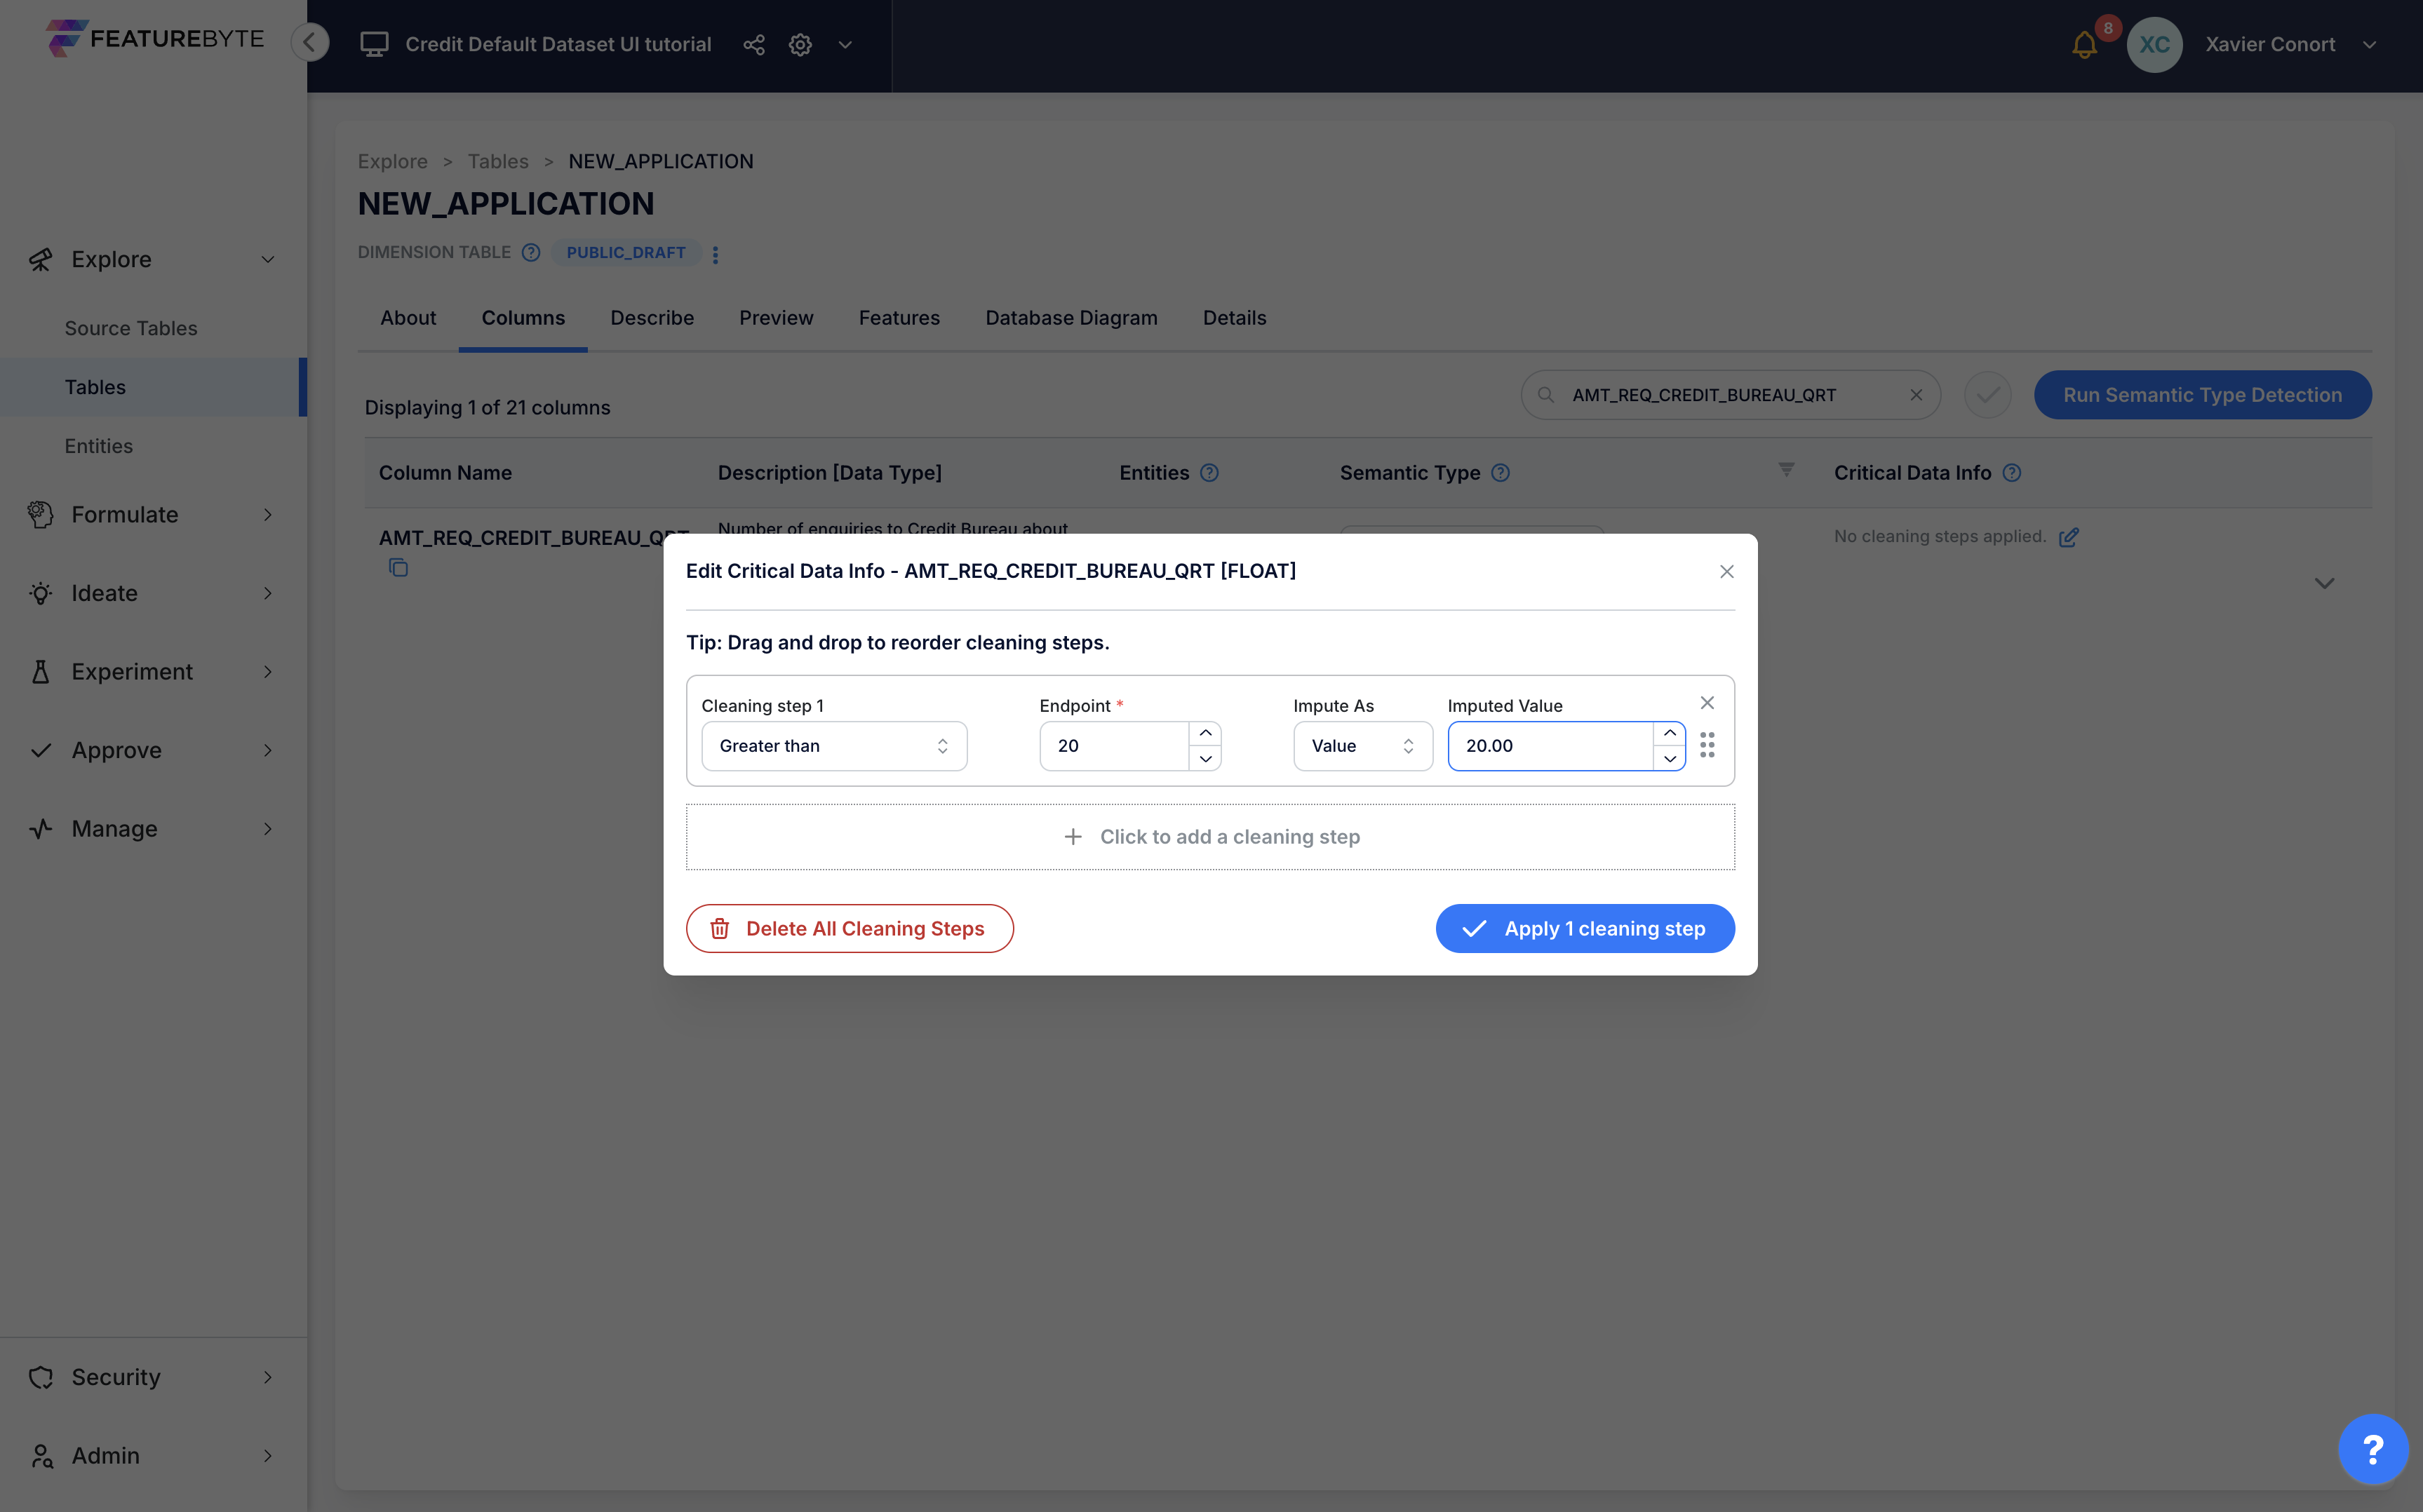This screenshot has height=1512, width=2423.
Task: Go to Explore breadcrumb
Action: coord(392,161)
